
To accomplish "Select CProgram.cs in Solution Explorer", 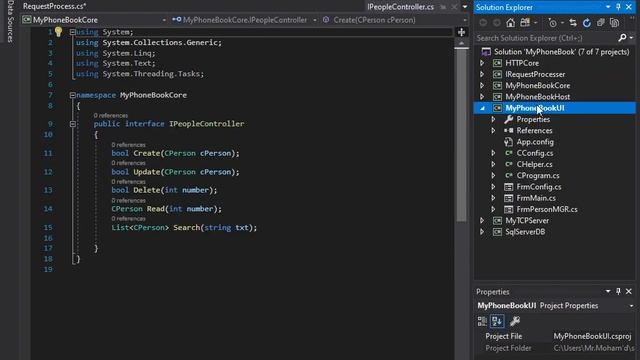I will coord(538,176).
